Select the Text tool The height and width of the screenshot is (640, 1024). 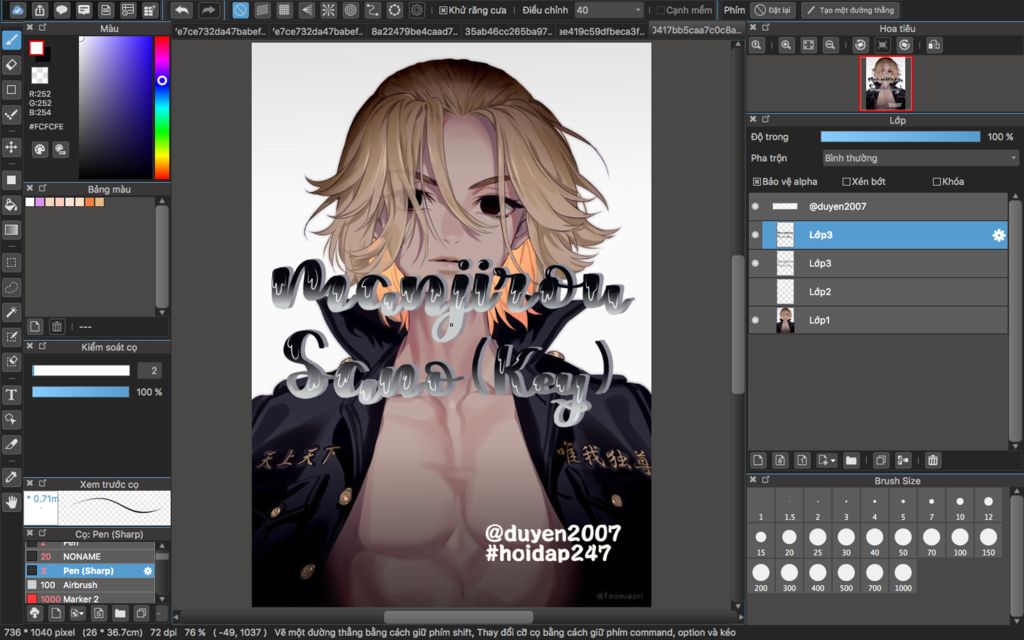(x=11, y=394)
